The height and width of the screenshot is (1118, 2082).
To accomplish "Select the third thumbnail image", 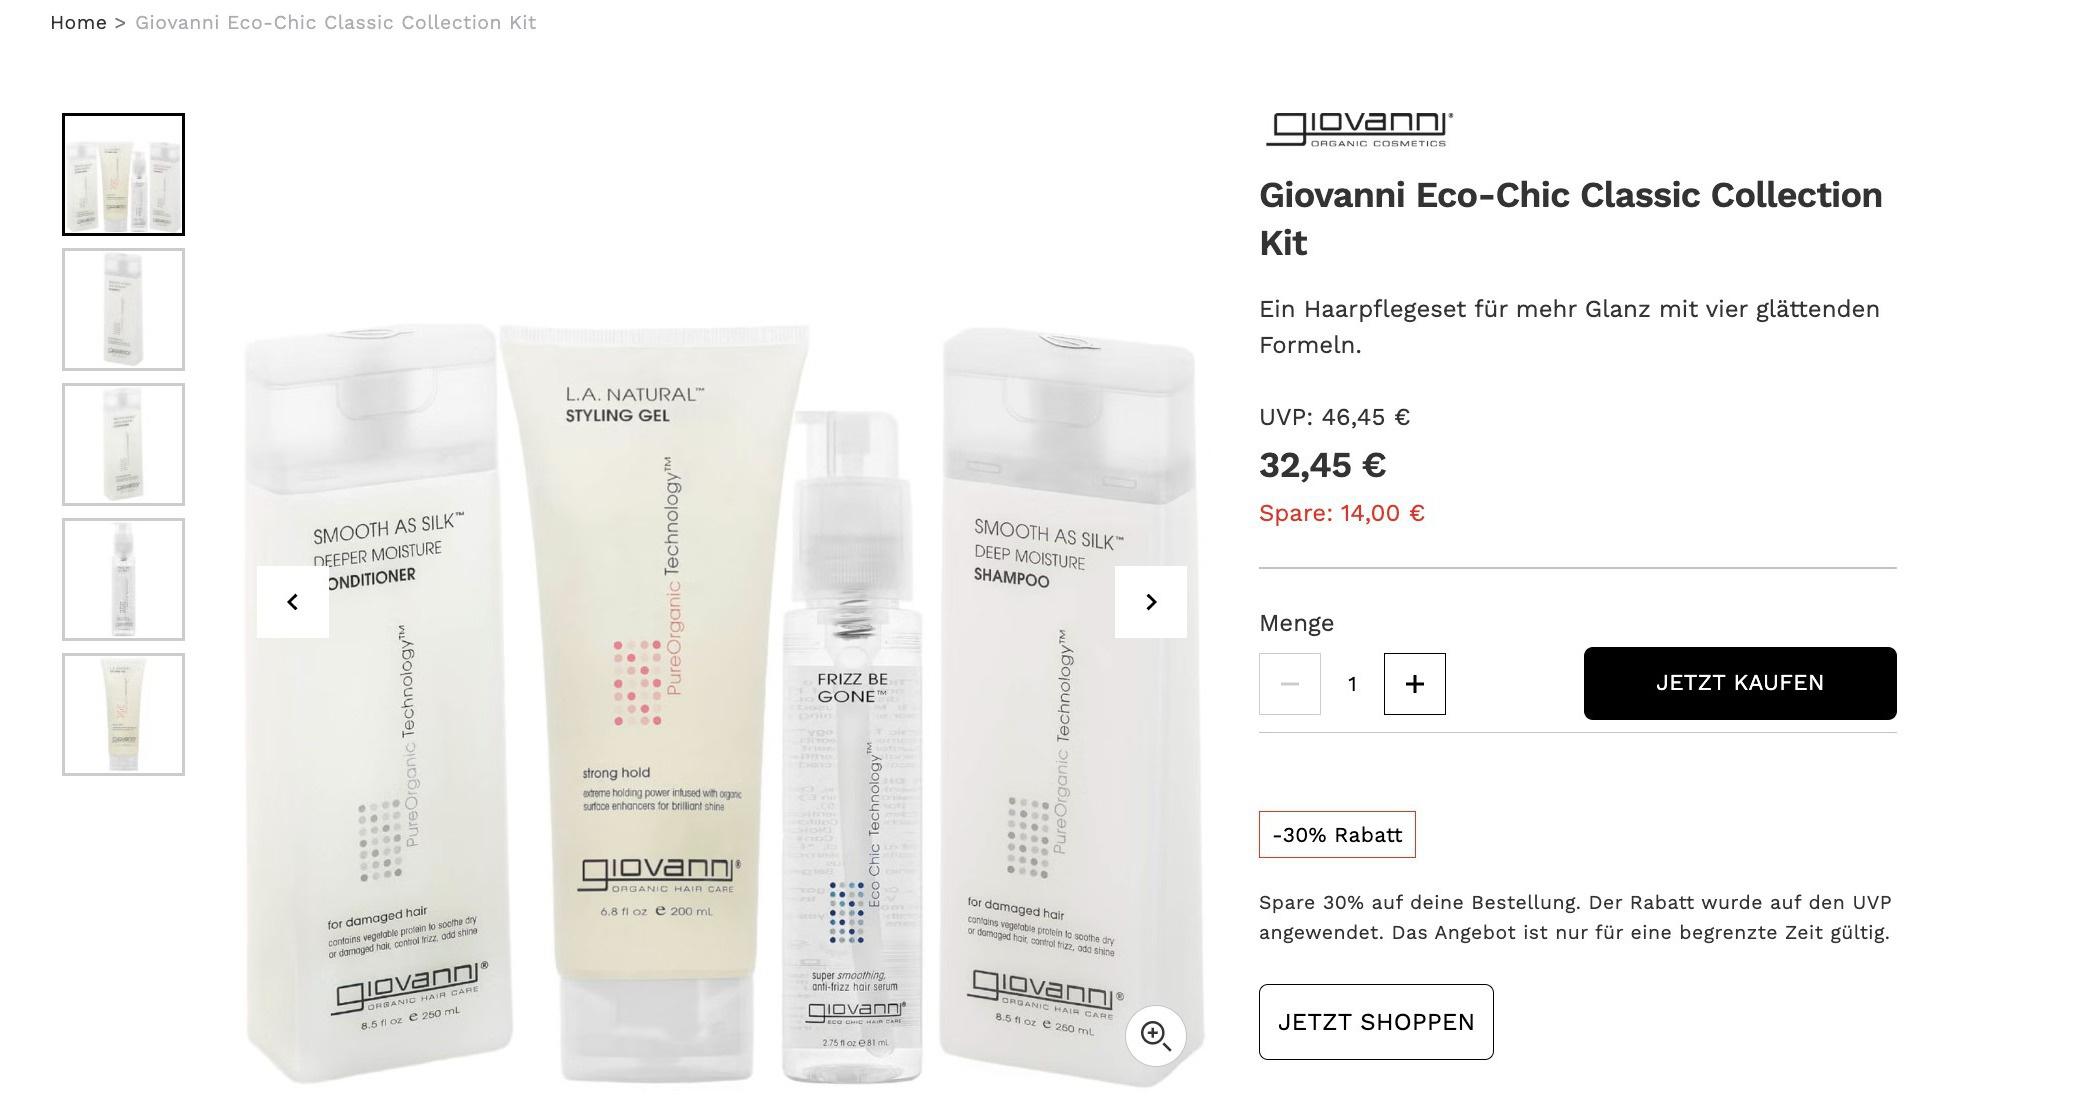I will 124,445.
